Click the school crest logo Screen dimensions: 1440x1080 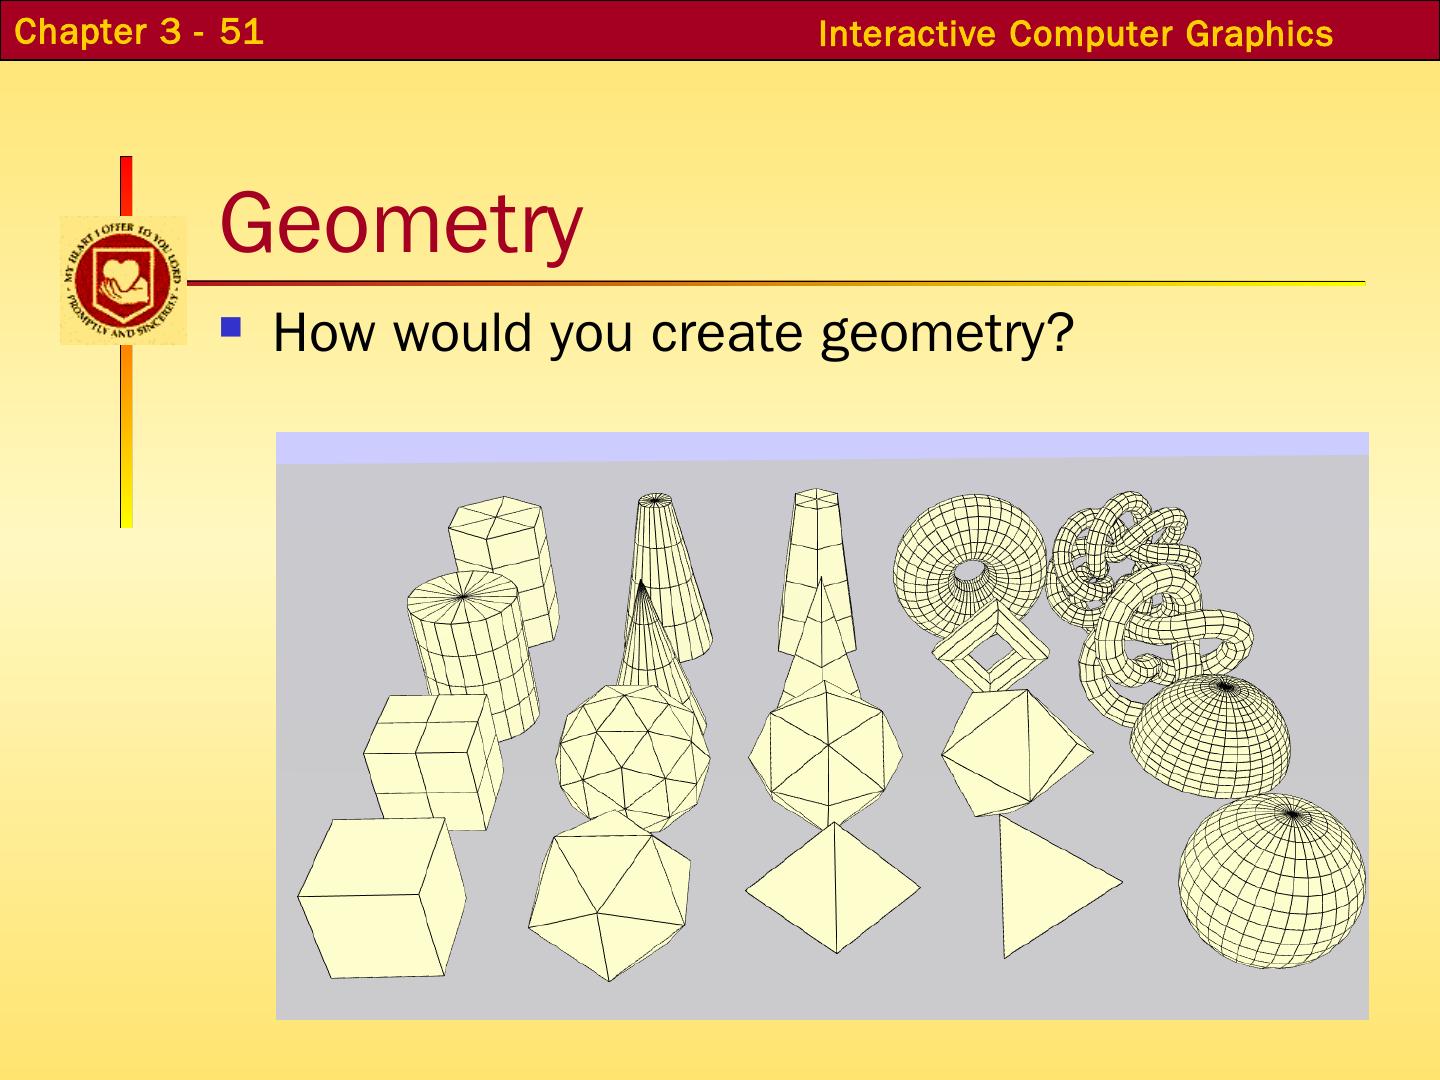pyautogui.click(x=123, y=280)
